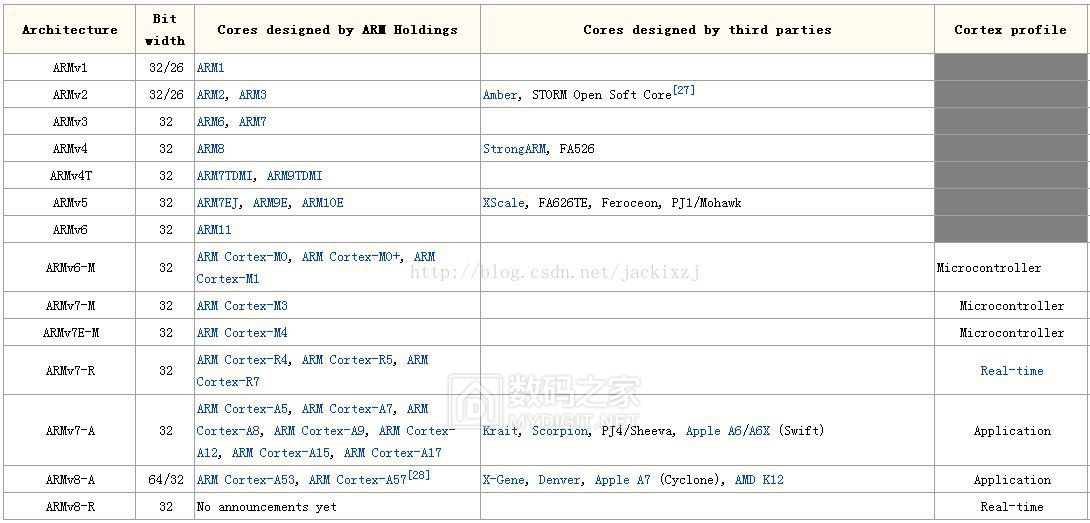Follow the ARM Cortex-A53 link

click(245, 480)
